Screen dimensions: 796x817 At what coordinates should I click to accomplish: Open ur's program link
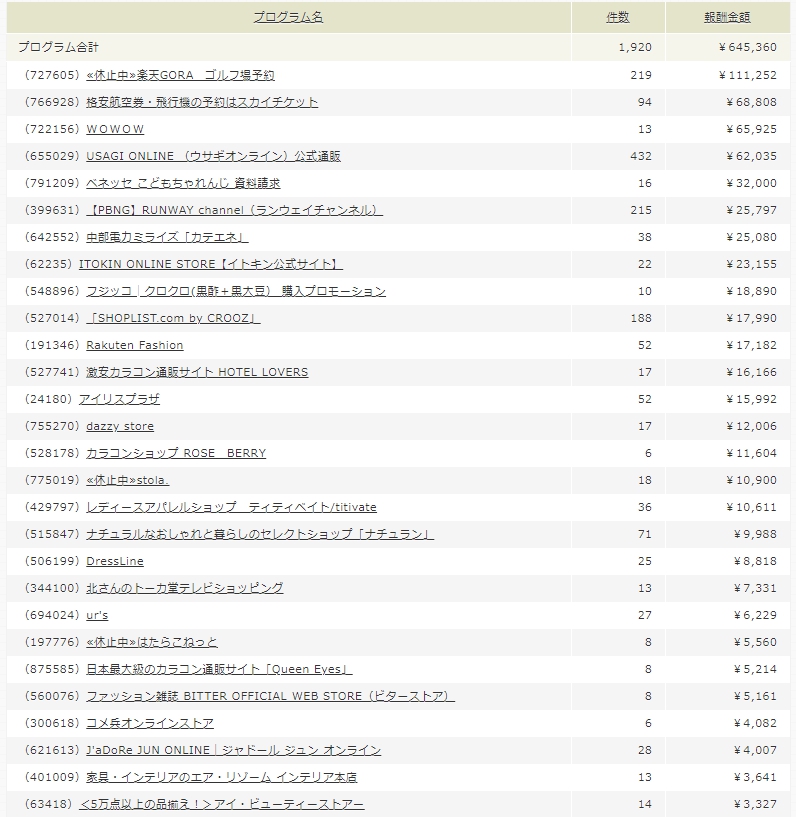click(x=97, y=616)
